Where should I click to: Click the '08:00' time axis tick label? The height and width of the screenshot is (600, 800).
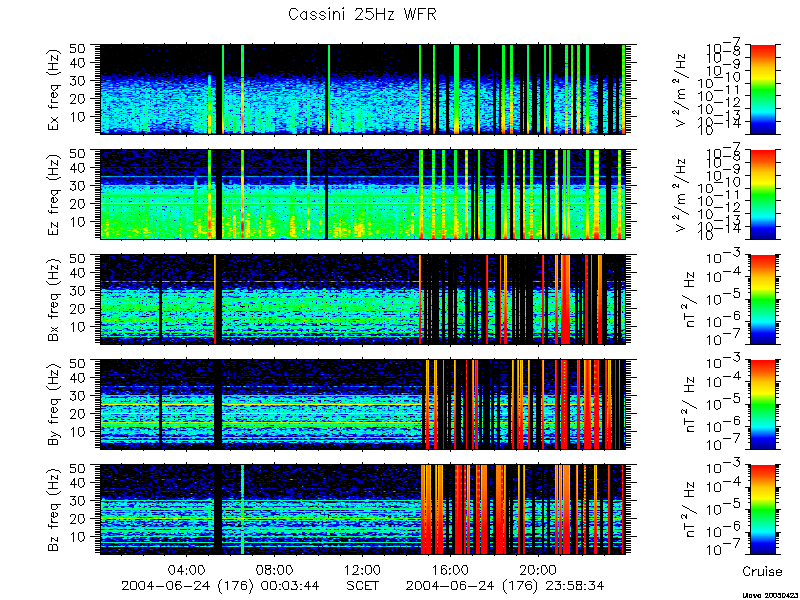click(276, 569)
